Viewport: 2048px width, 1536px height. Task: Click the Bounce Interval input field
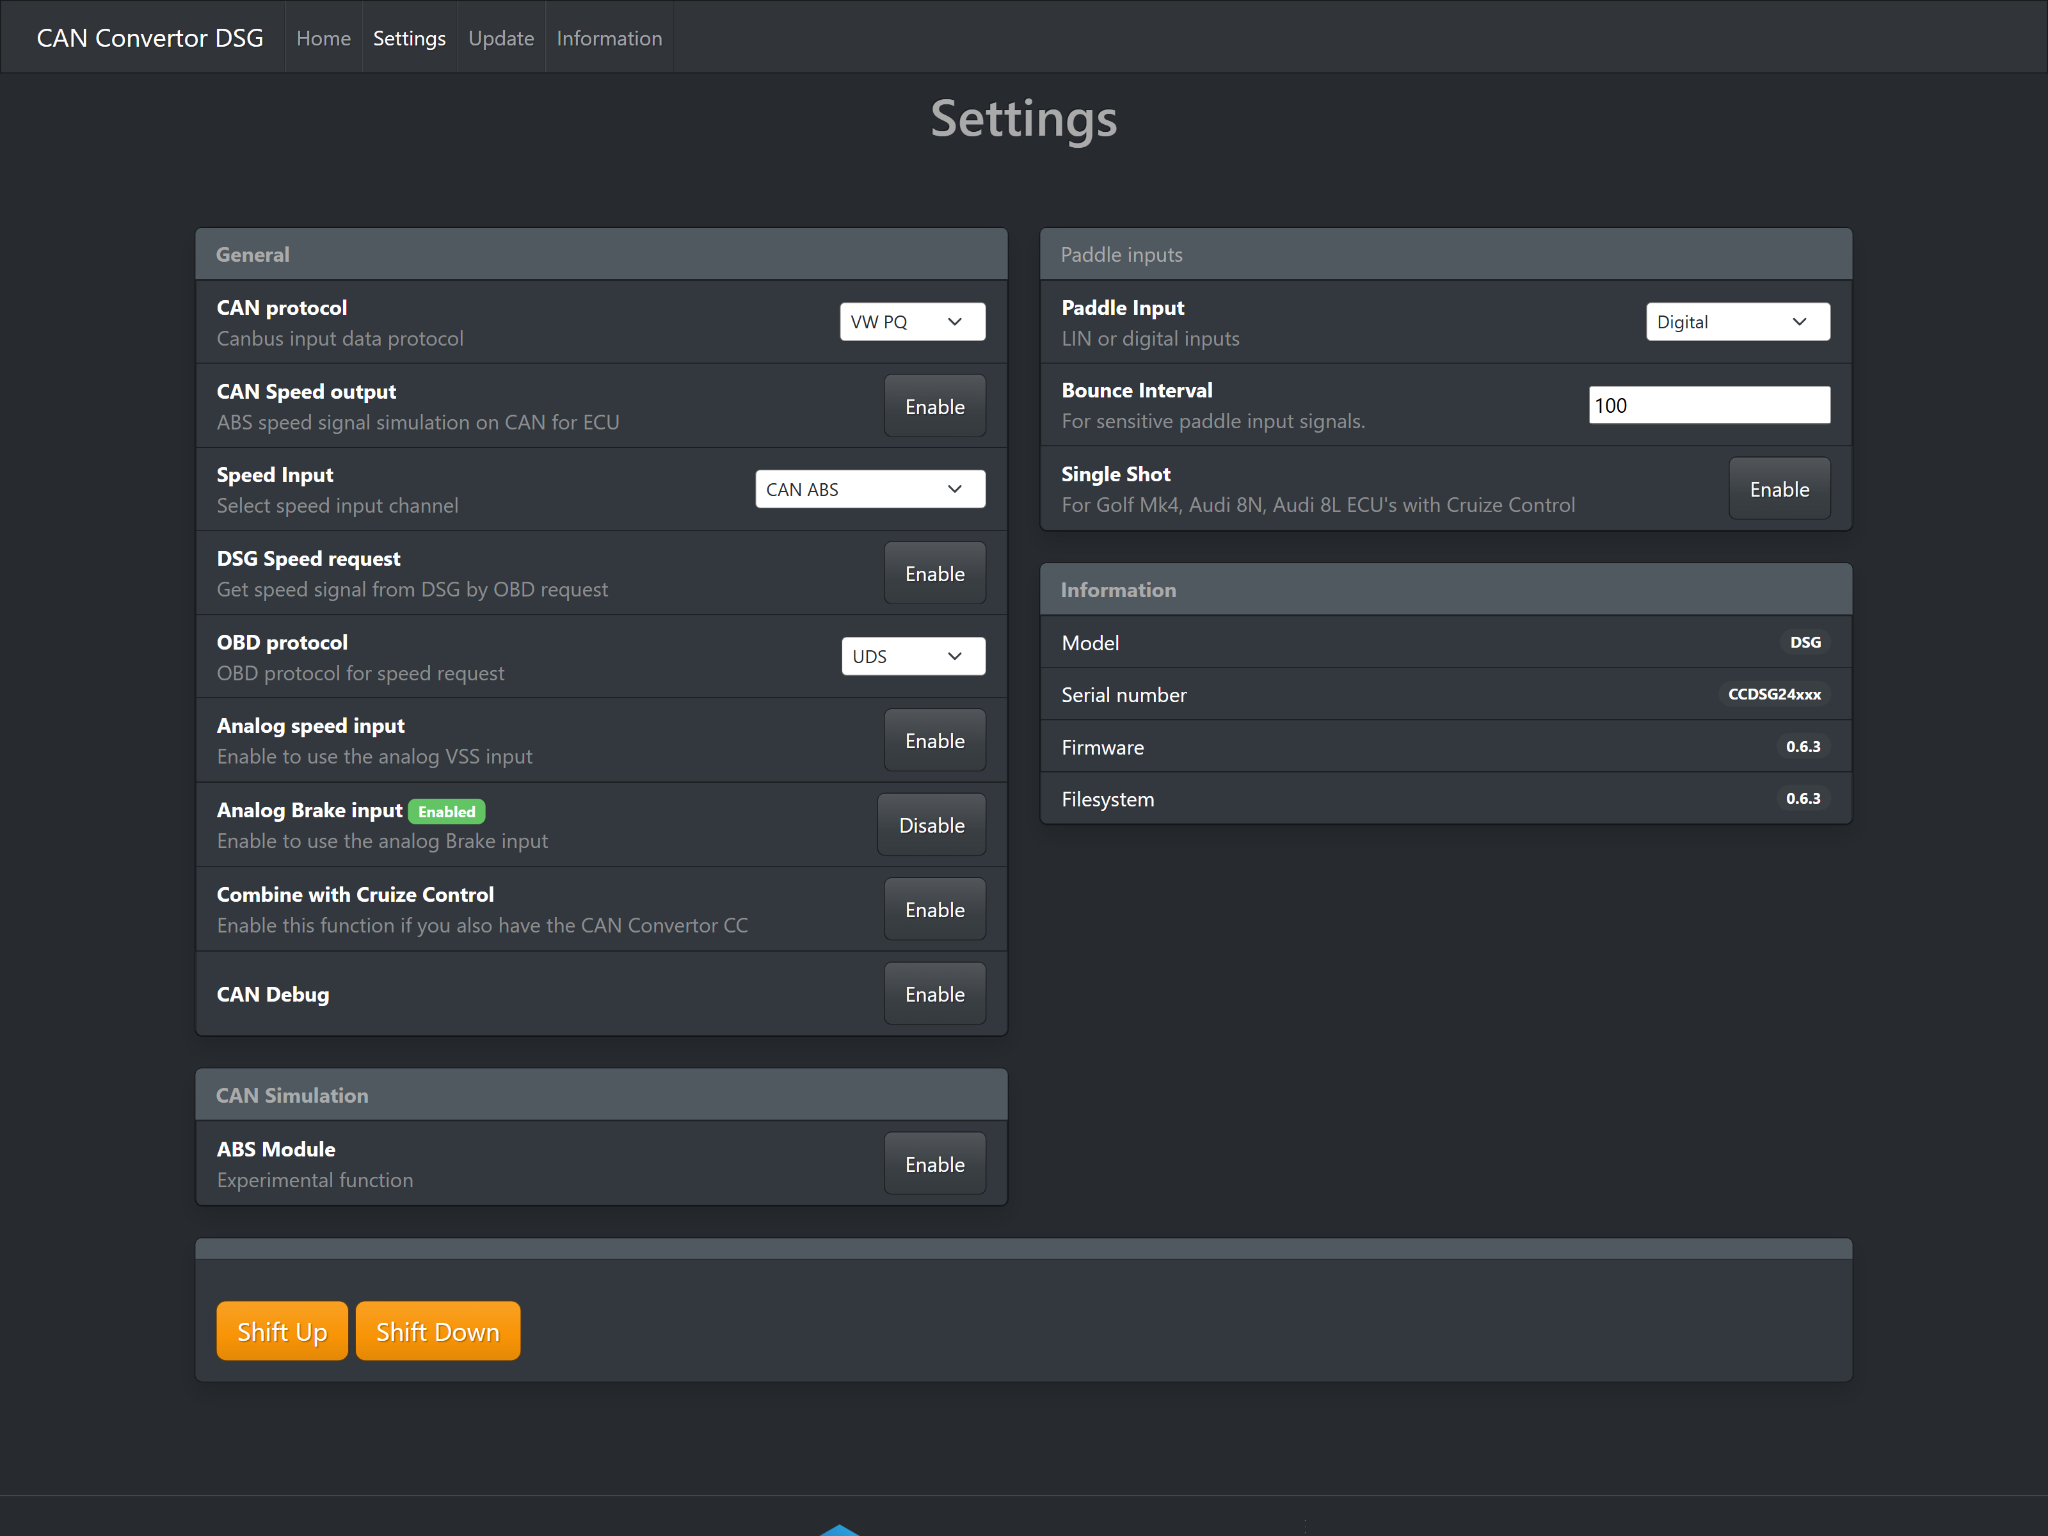pos(1710,405)
